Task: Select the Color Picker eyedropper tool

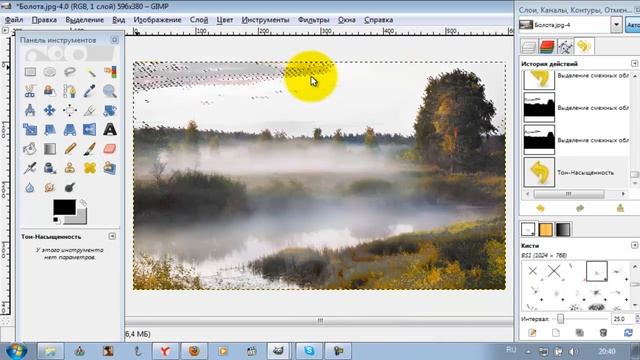Action: click(x=90, y=91)
